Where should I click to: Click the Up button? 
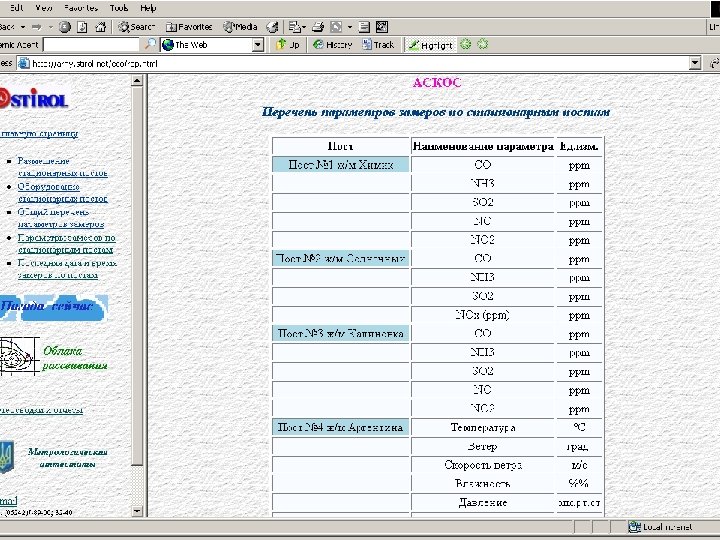tap(287, 45)
